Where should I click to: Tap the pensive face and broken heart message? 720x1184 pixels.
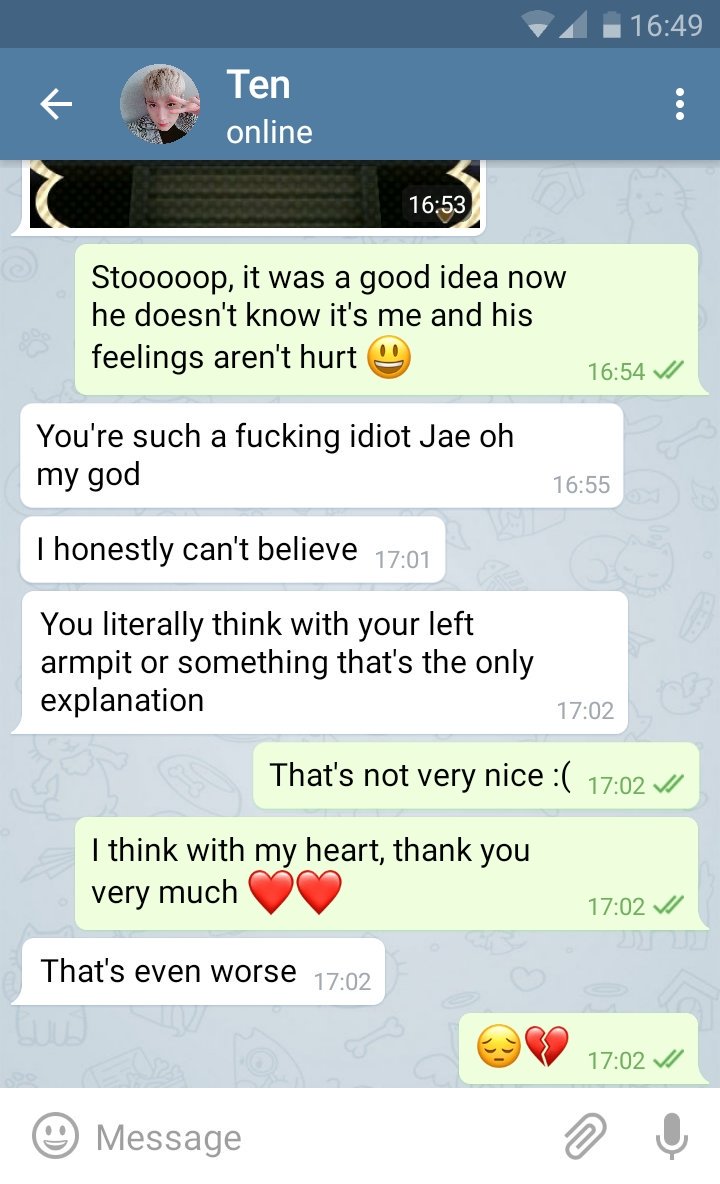pos(579,1048)
